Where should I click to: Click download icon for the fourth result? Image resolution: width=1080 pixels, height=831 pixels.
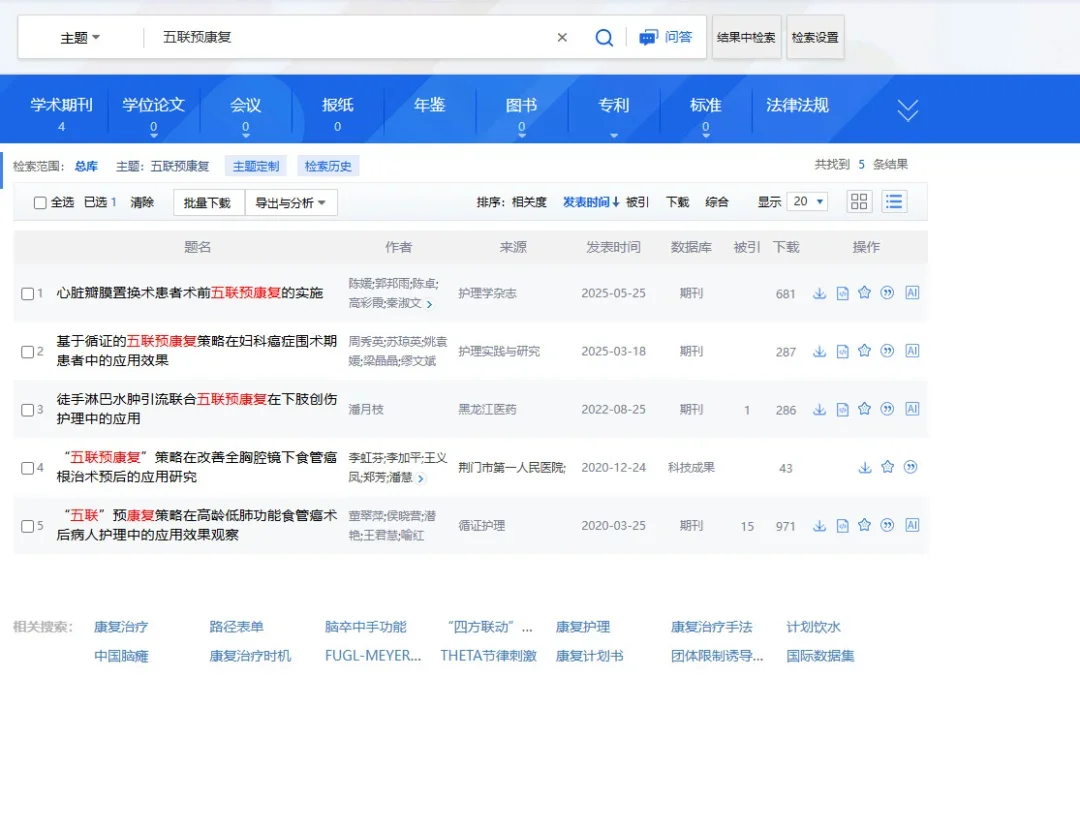(x=864, y=467)
